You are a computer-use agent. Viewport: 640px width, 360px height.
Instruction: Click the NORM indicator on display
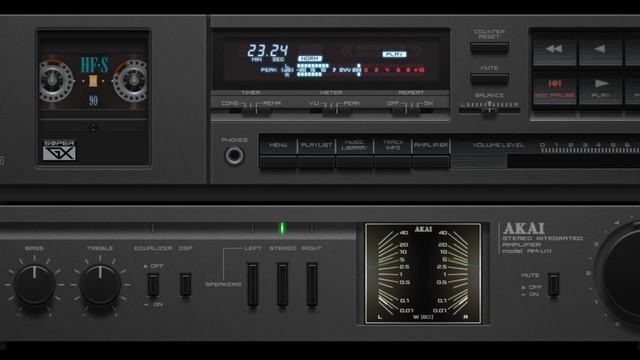click(310, 59)
